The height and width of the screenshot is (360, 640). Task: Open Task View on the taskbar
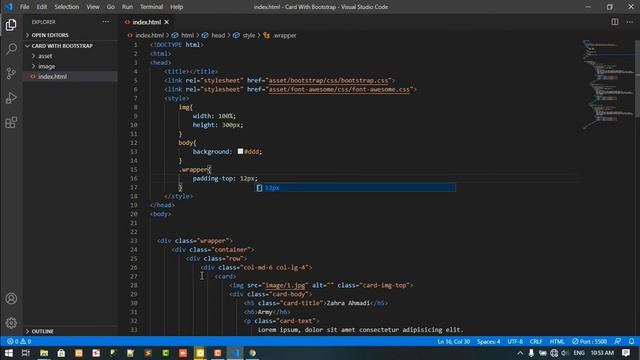(x=26, y=353)
